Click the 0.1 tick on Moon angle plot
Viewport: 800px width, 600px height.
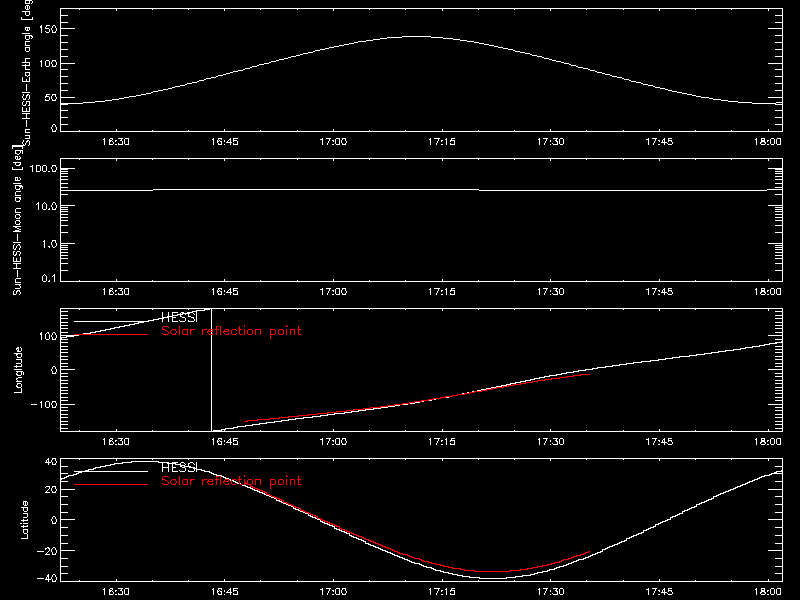click(49, 278)
